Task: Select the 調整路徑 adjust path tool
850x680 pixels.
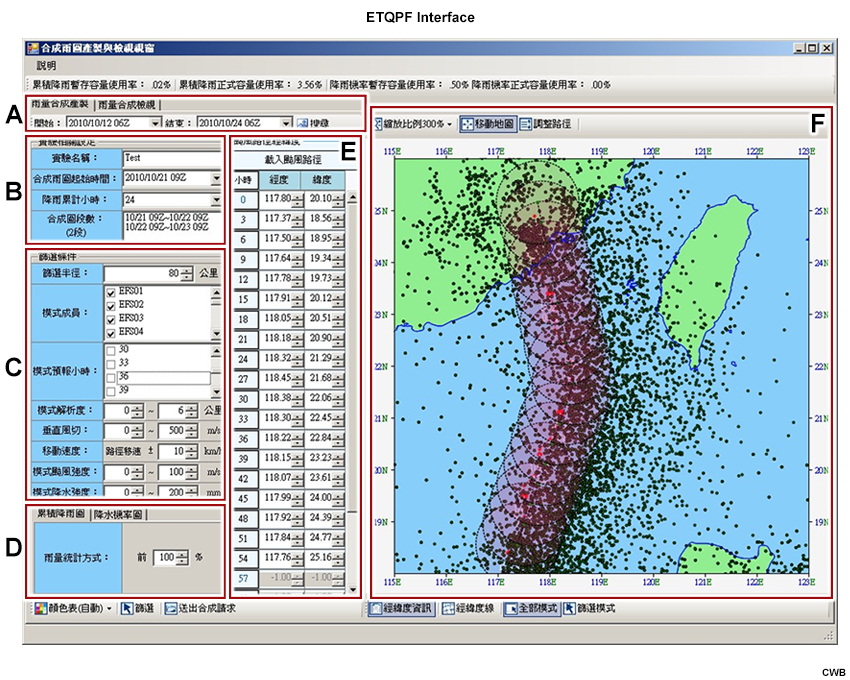Action: [x=545, y=124]
